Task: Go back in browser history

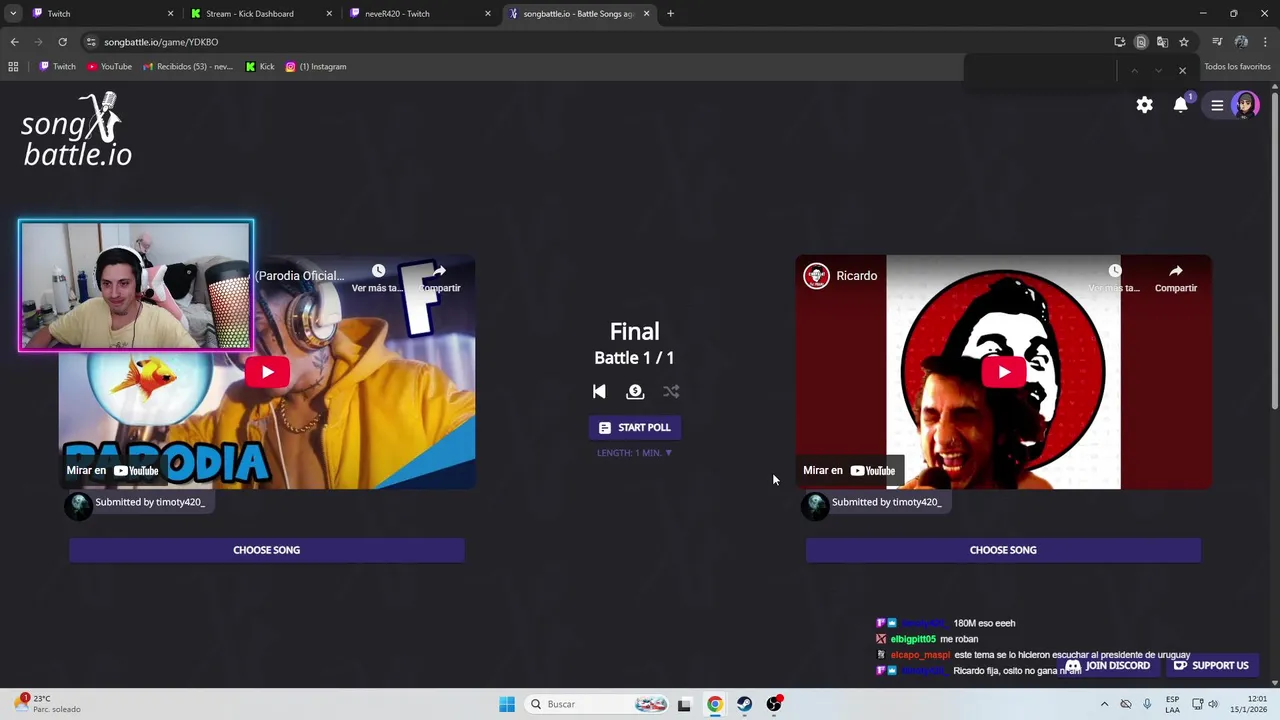Action: [x=14, y=42]
